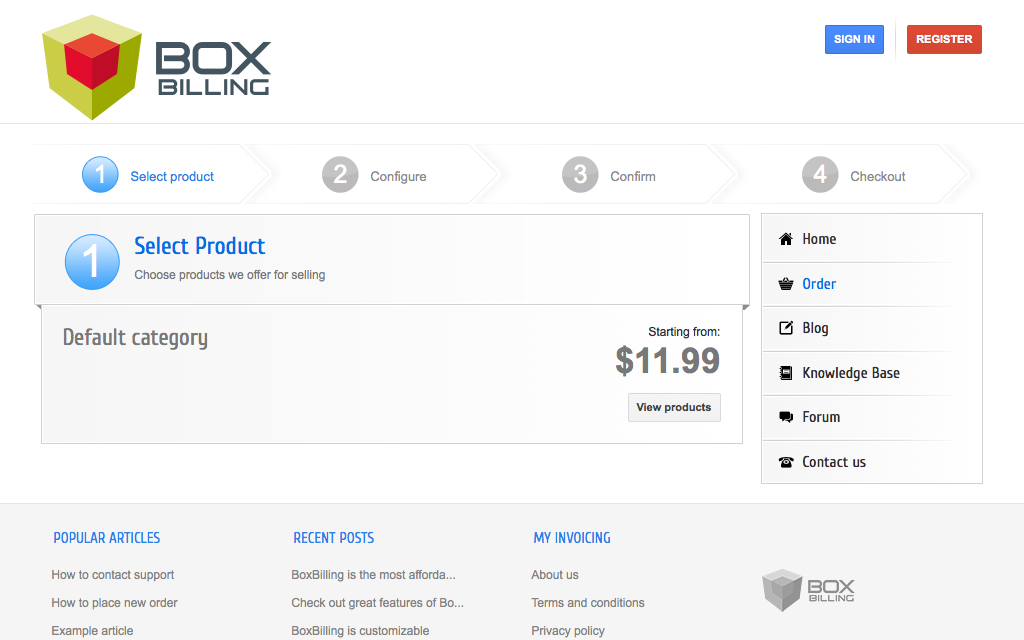This screenshot has width=1024, height=640.
Task: Jump to step 3 Confirm
Action: tap(610, 176)
